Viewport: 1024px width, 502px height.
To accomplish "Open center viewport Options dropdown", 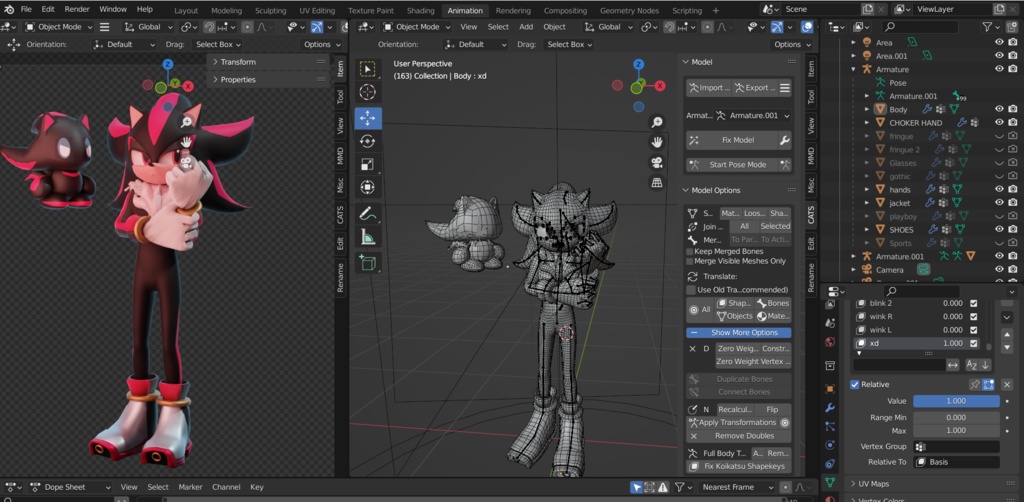I will pyautogui.click(x=792, y=44).
